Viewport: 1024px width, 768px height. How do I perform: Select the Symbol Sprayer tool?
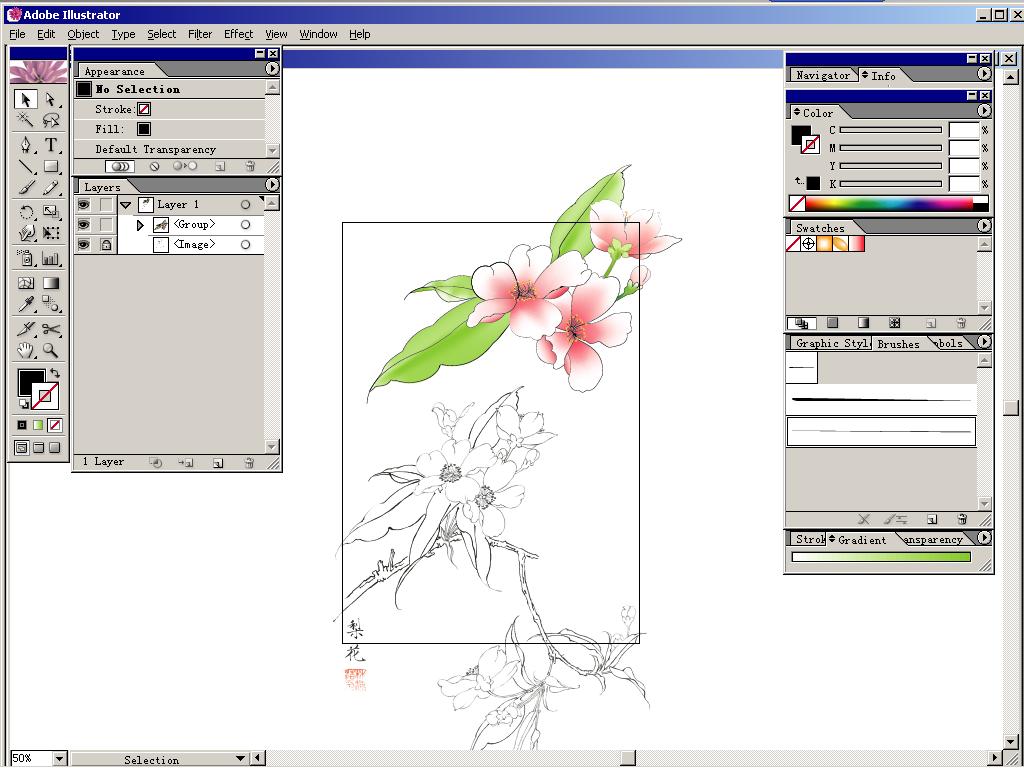[x=25, y=258]
